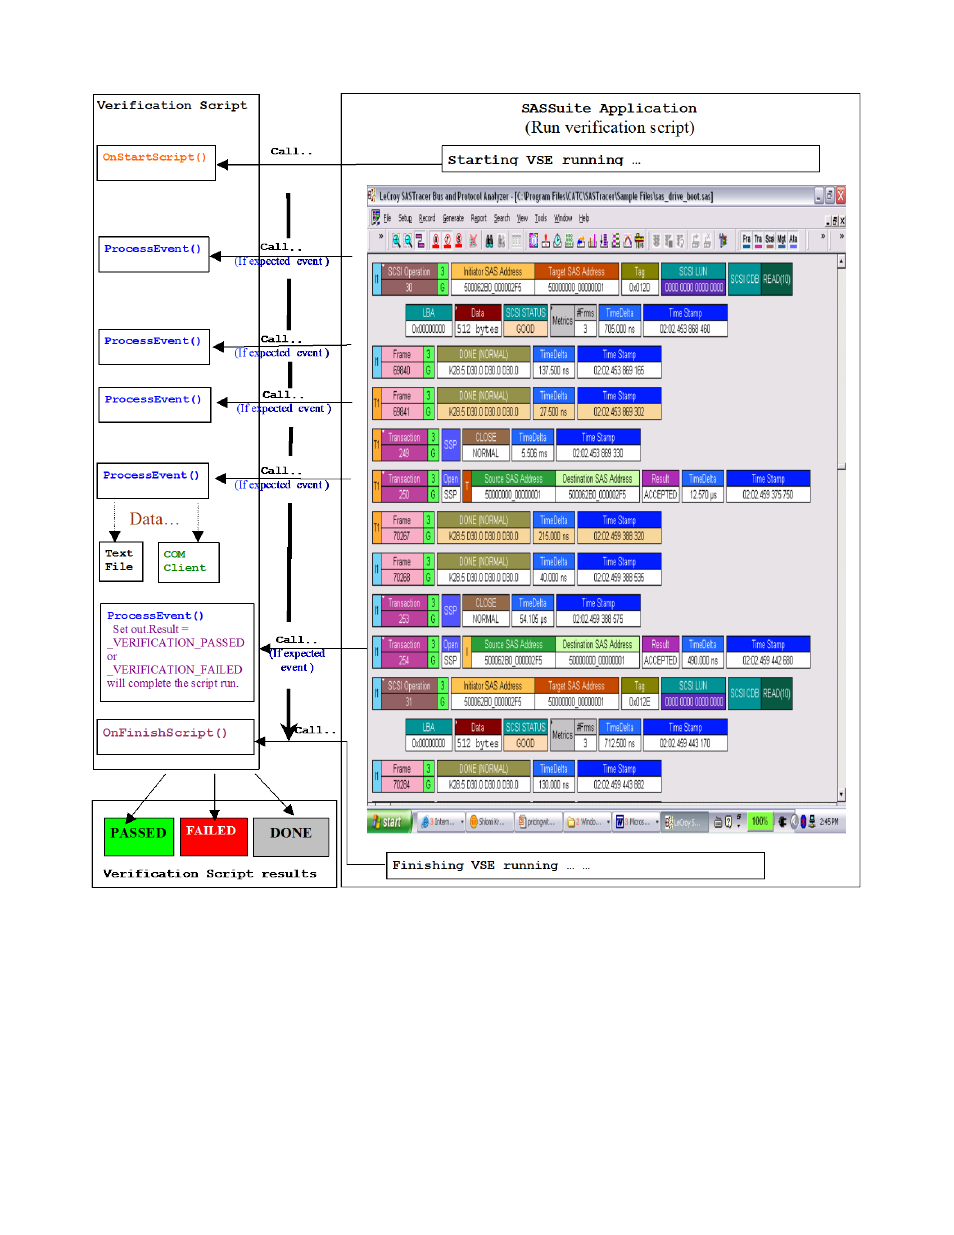Click the Transaction 249 cell
This screenshot has width=954, height=1235.
click(405, 445)
